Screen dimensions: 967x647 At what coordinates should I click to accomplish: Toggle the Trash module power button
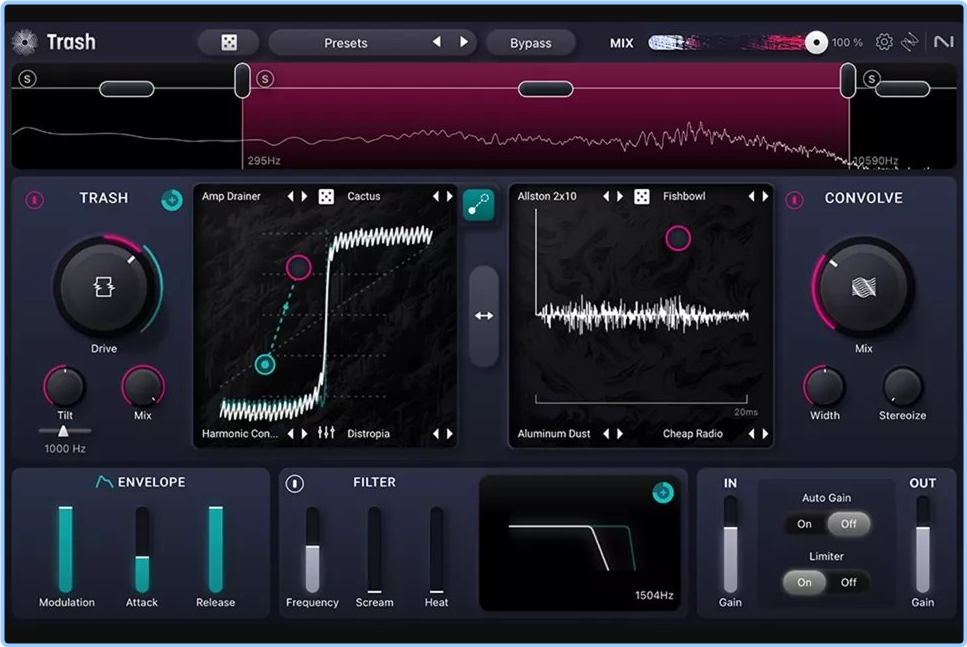coord(35,200)
